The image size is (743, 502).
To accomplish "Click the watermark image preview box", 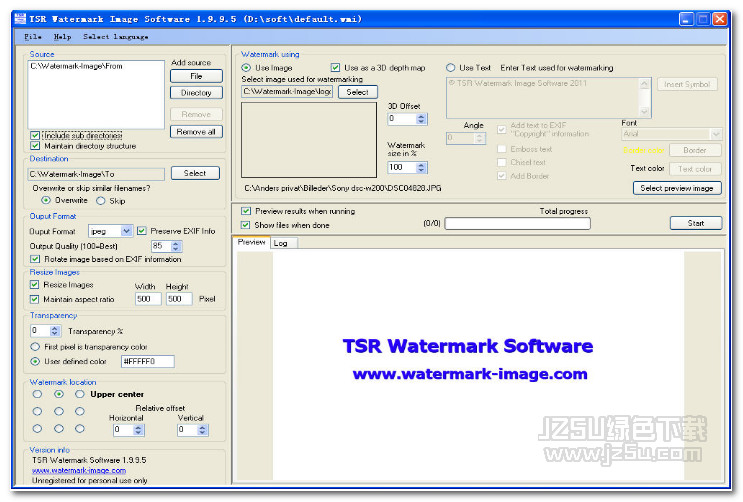I will (x=309, y=140).
